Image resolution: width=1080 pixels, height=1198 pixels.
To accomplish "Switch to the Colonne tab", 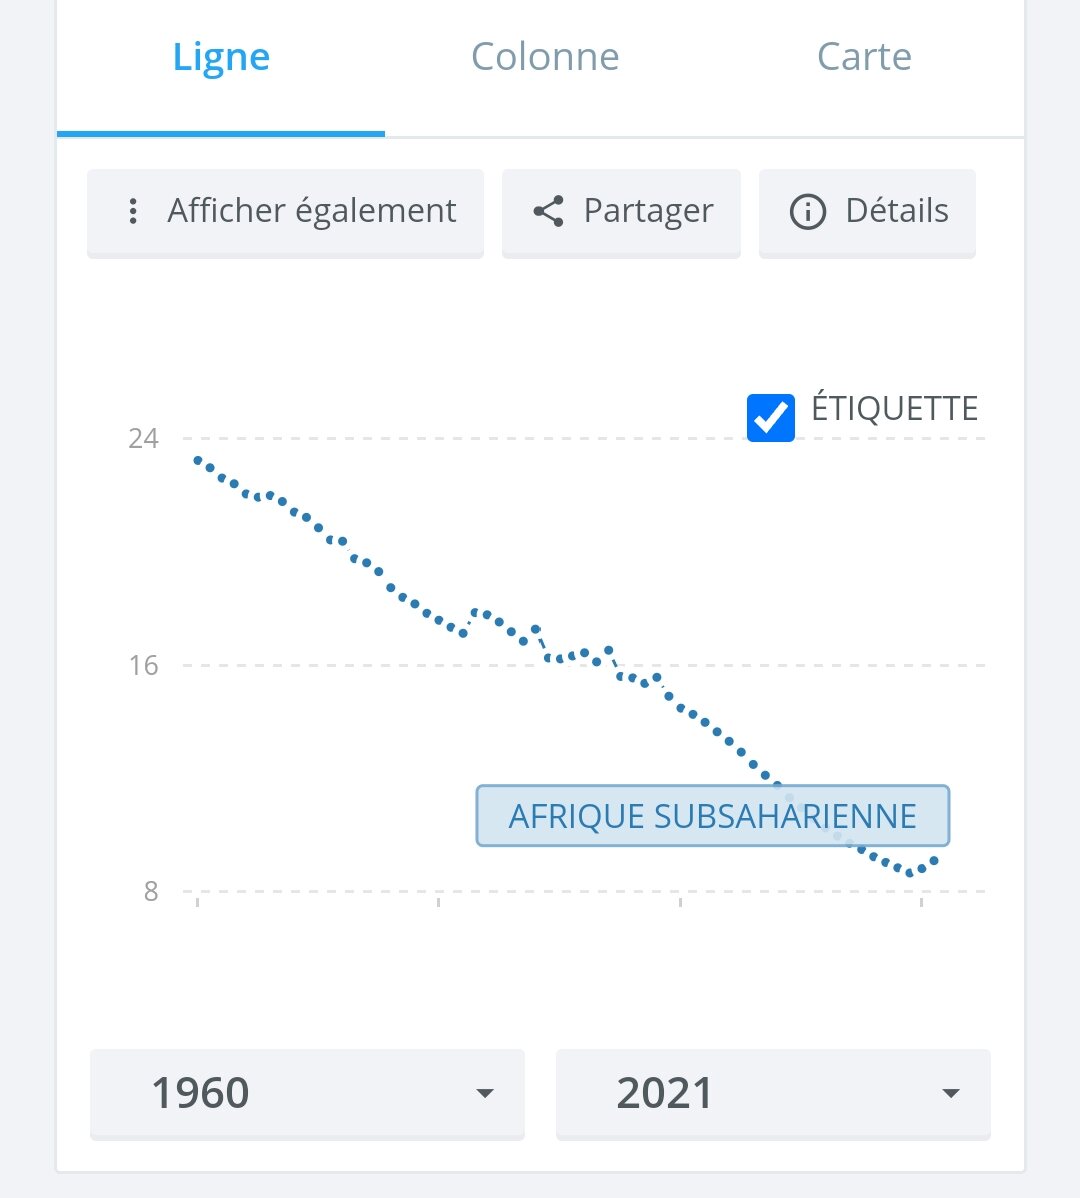I will [545, 57].
